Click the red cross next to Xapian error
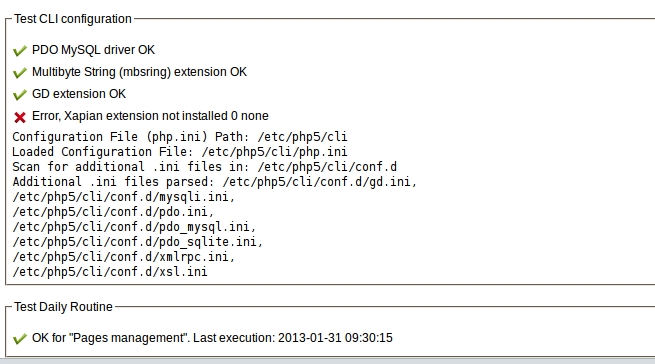Viewport: 655px width, 364px height. point(20,117)
